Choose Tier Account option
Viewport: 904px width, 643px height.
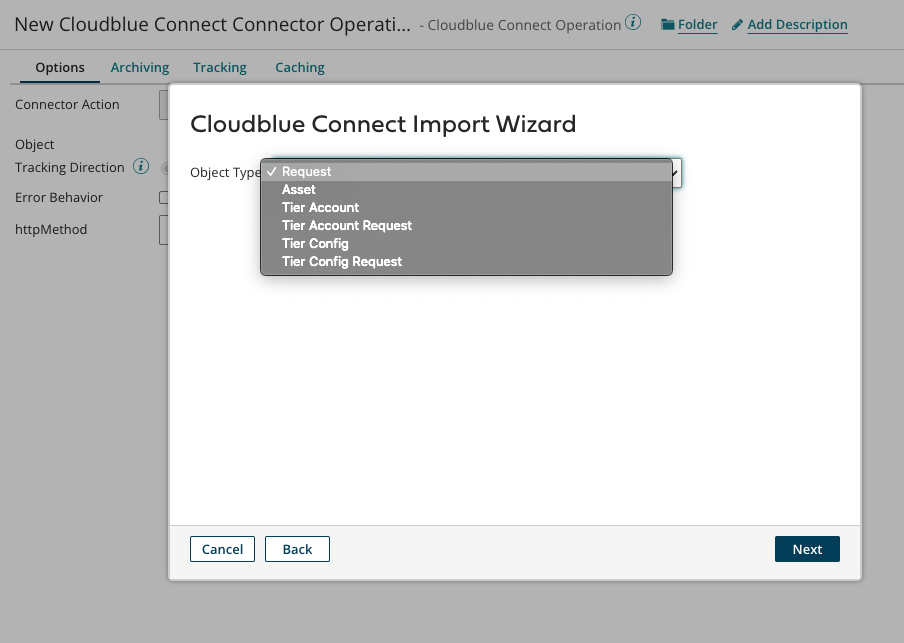tap(466, 207)
